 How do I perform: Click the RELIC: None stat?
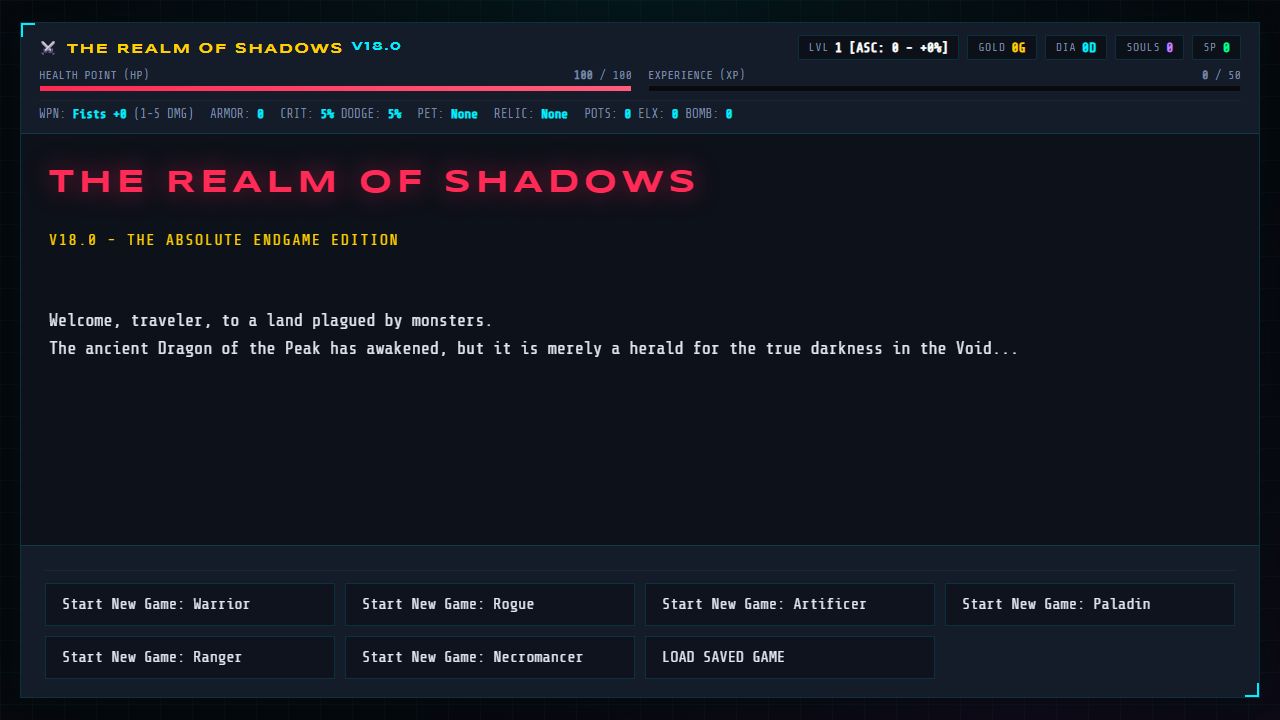[531, 114]
